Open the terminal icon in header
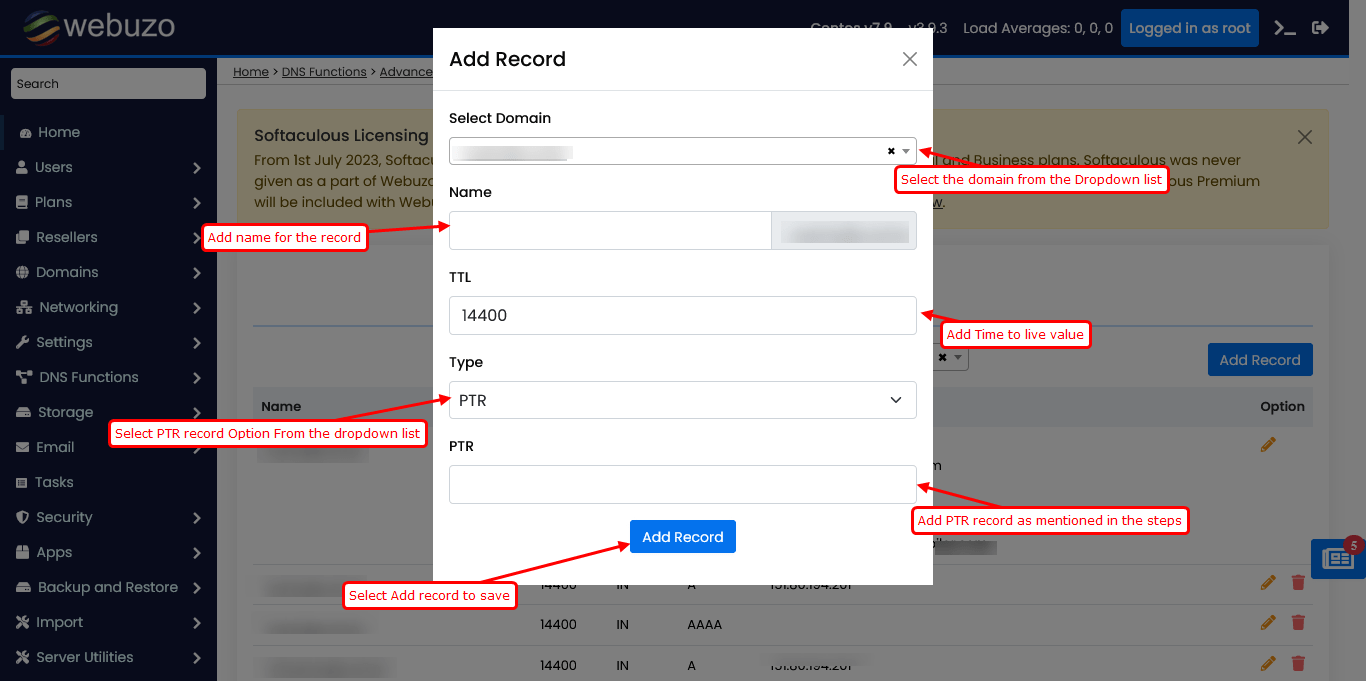Viewport: 1366px width, 681px height. coord(1285,28)
